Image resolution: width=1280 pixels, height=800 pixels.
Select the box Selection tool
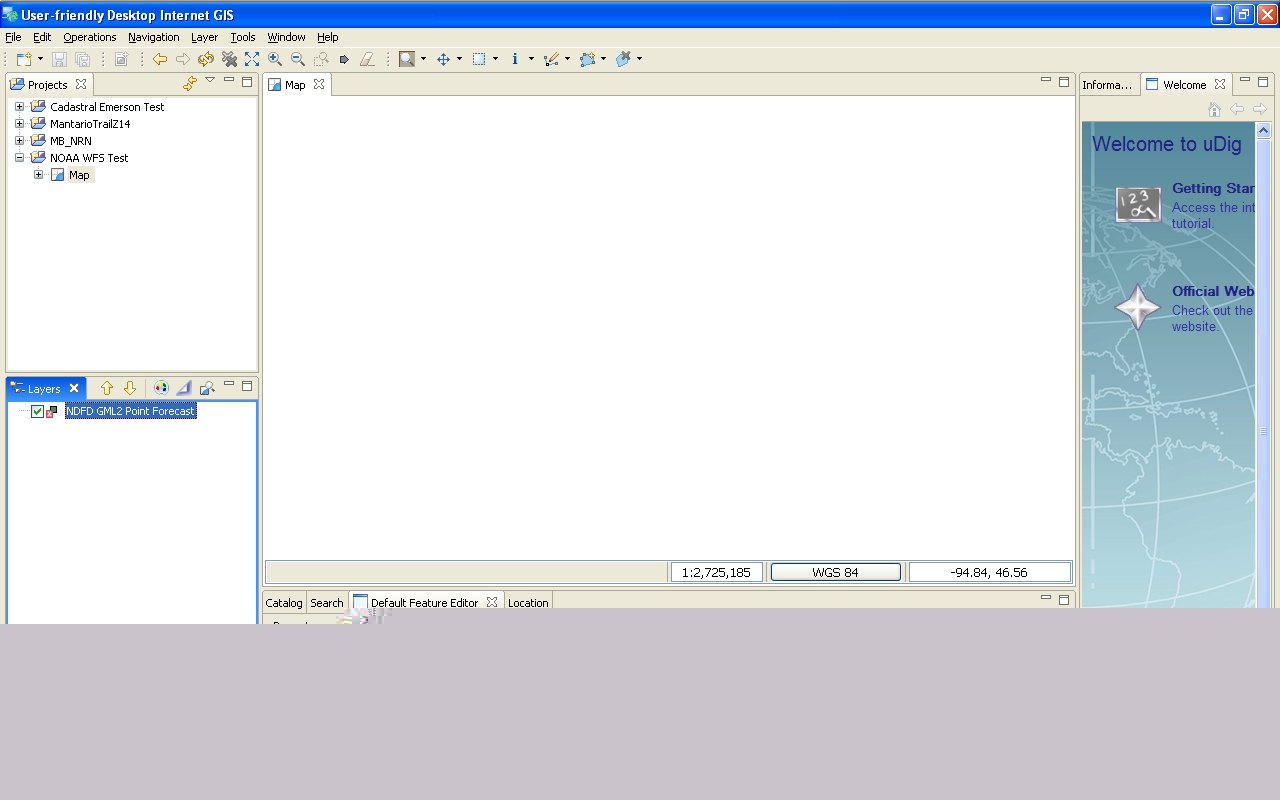pyautogui.click(x=479, y=59)
